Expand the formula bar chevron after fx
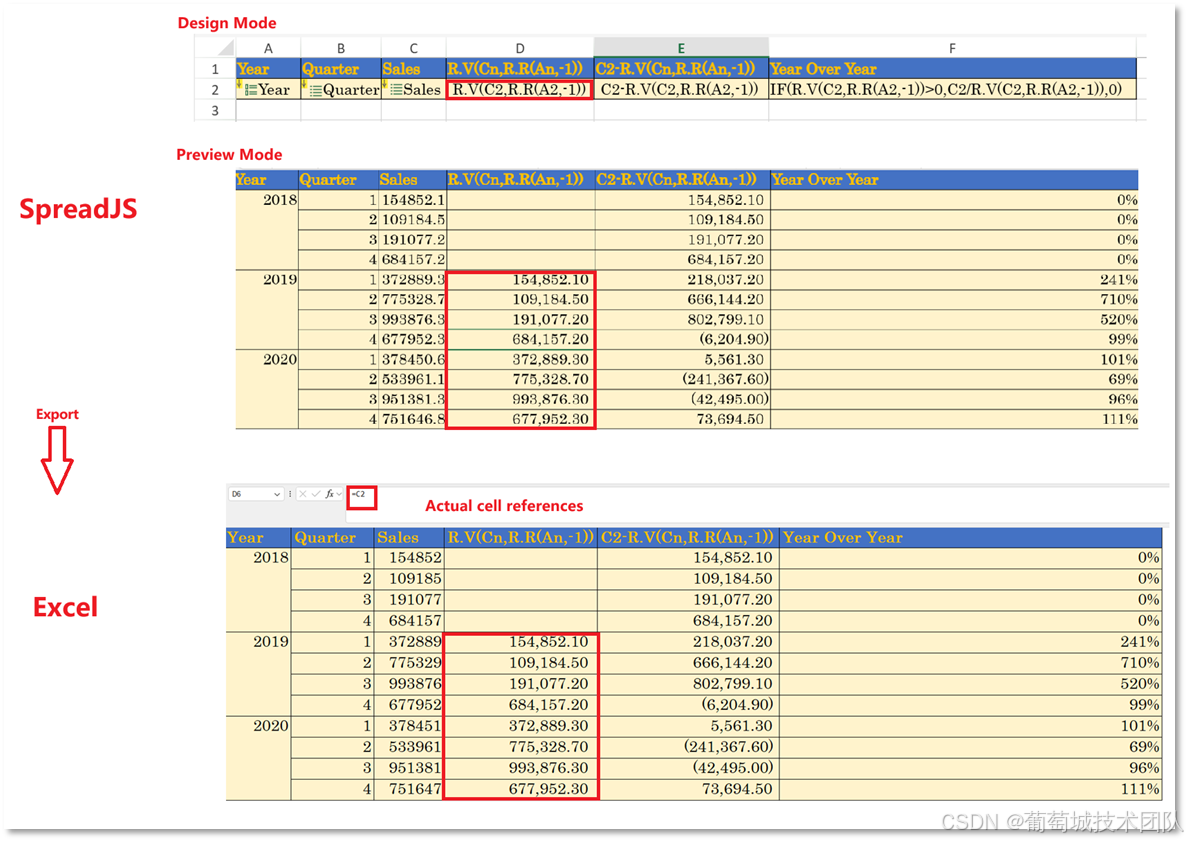This screenshot has height=842, width=1188. pos(339,494)
